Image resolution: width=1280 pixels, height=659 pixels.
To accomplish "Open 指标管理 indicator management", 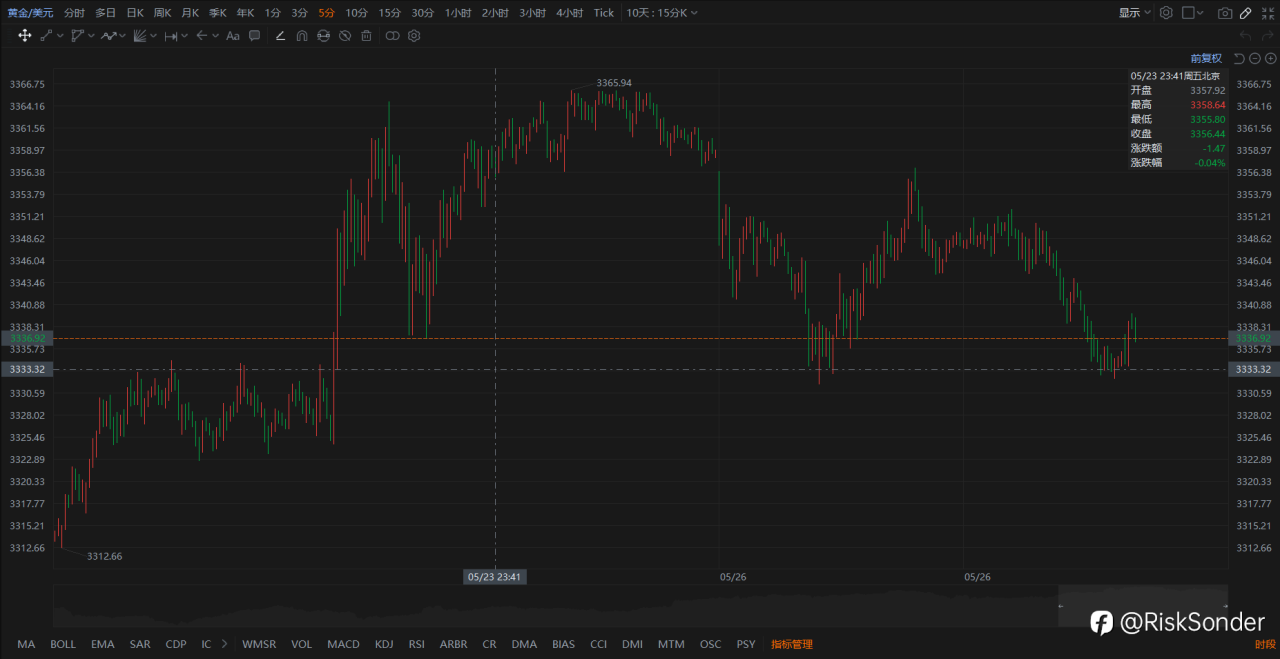I will [x=792, y=644].
